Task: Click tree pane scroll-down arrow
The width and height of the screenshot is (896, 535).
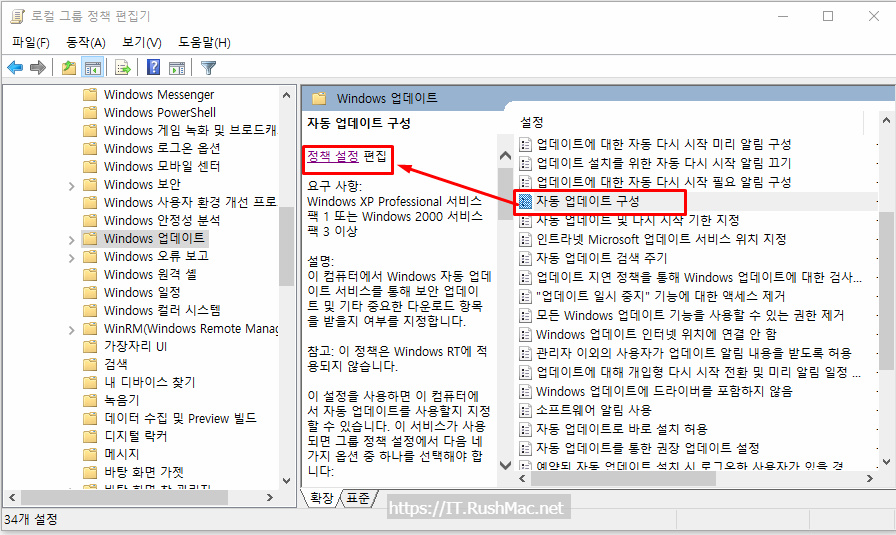Action: (286, 481)
